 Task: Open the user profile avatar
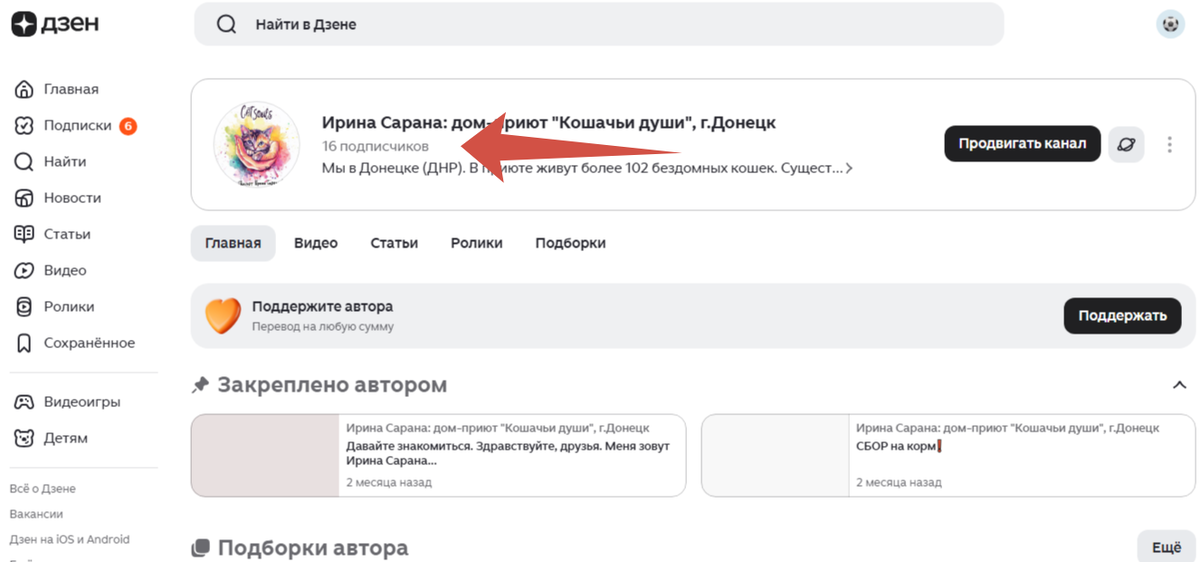click(x=1169, y=24)
